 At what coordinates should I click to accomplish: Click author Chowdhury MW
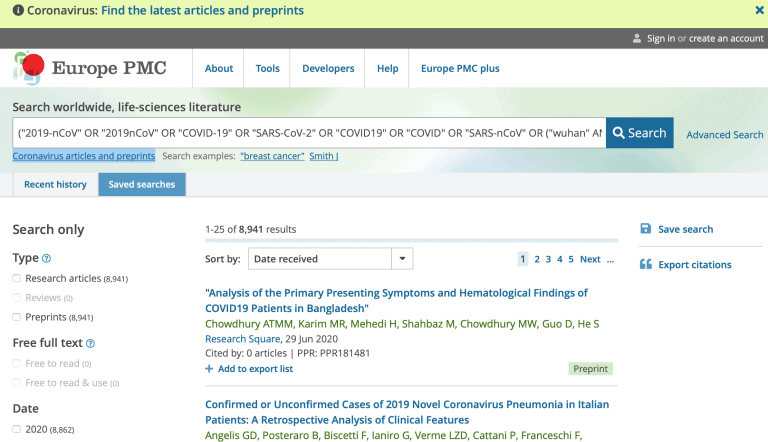pyautogui.click(x=498, y=324)
